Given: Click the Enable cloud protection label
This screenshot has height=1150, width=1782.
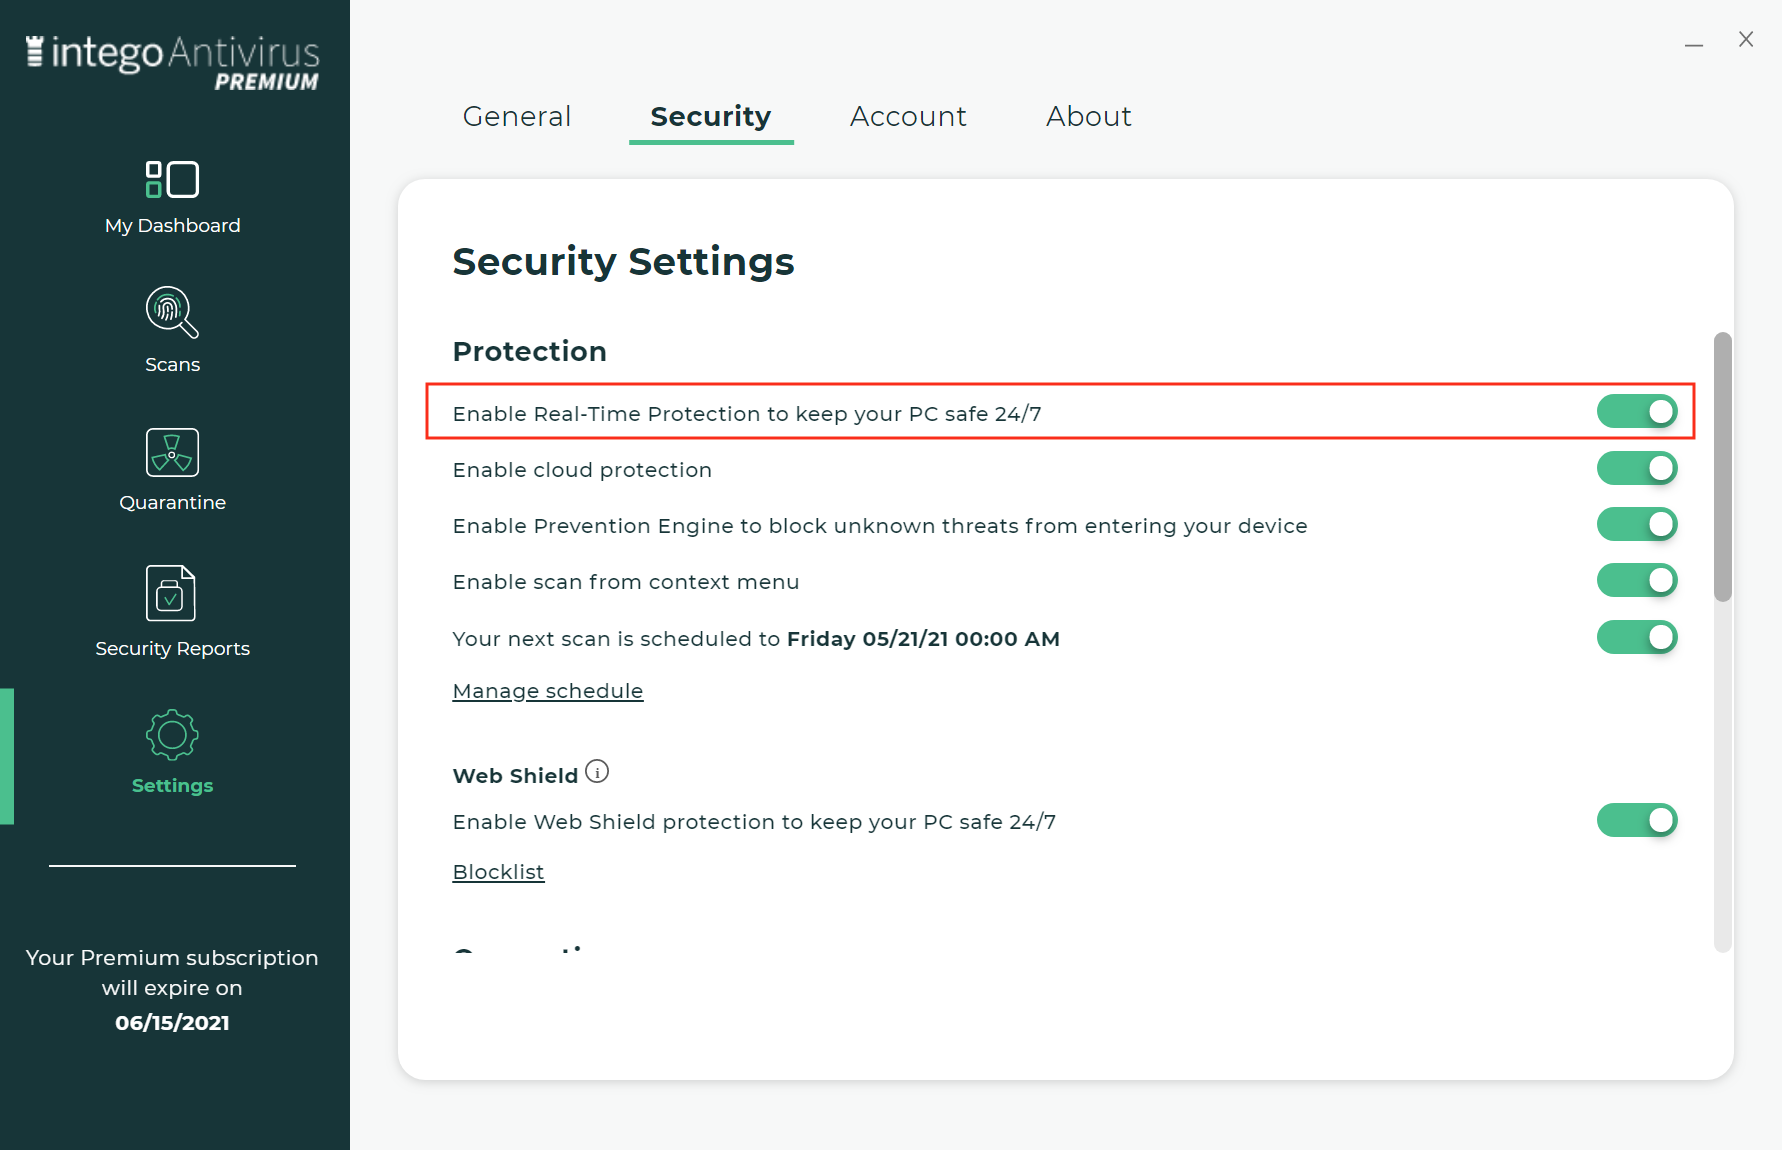Looking at the screenshot, I should [x=582, y=470].
